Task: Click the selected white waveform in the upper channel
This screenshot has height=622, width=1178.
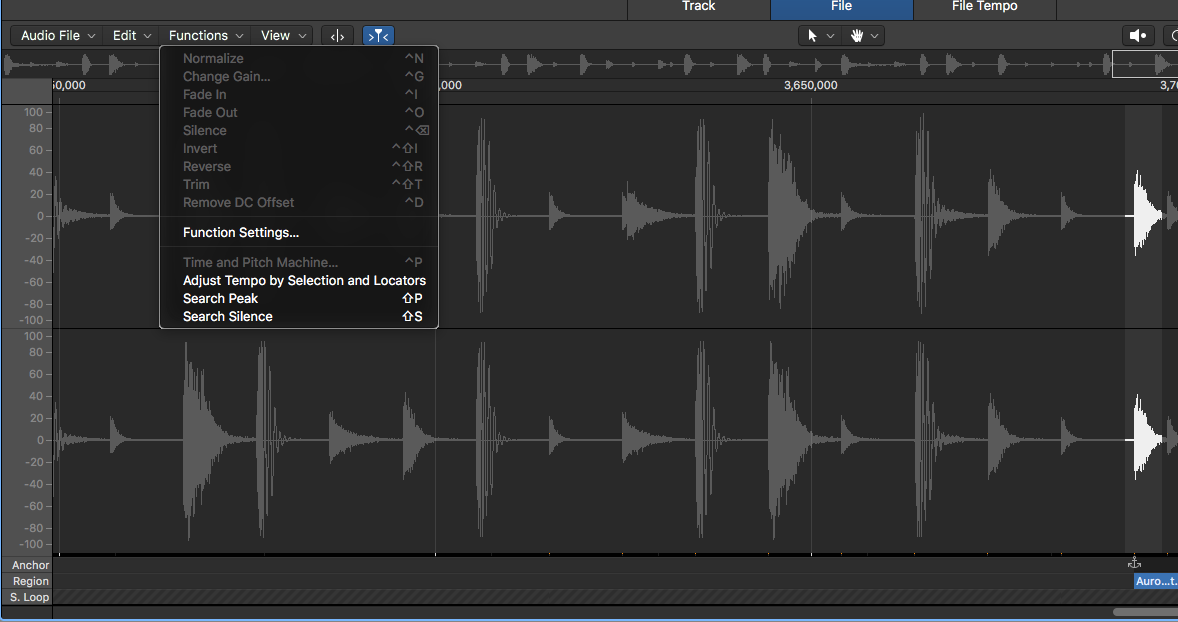Action: (x=1146, y=214)
